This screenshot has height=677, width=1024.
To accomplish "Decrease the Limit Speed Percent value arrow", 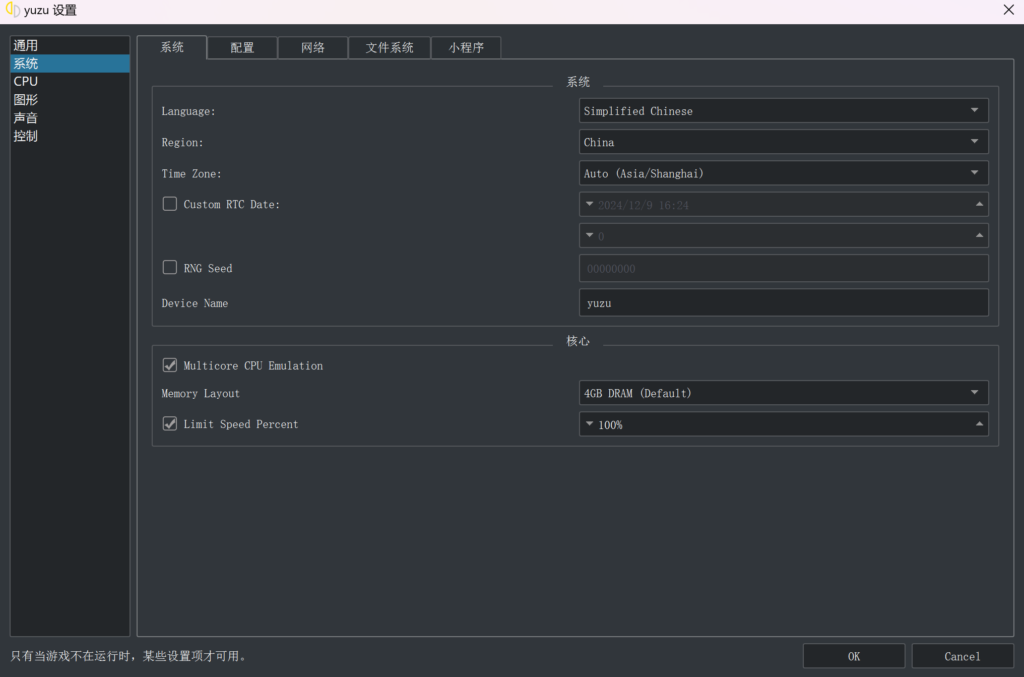I will point(589,425).
